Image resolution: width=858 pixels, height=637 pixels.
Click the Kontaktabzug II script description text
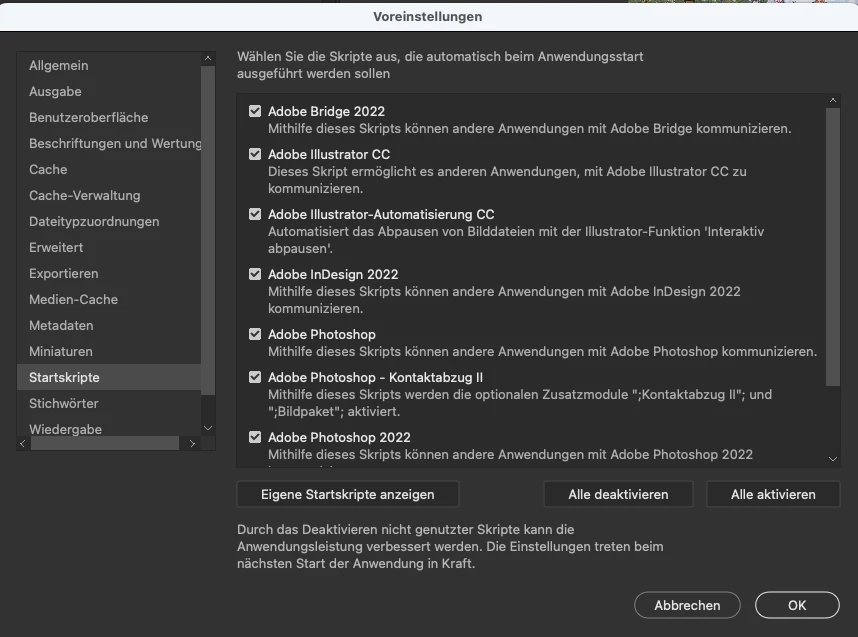point(520,403)
